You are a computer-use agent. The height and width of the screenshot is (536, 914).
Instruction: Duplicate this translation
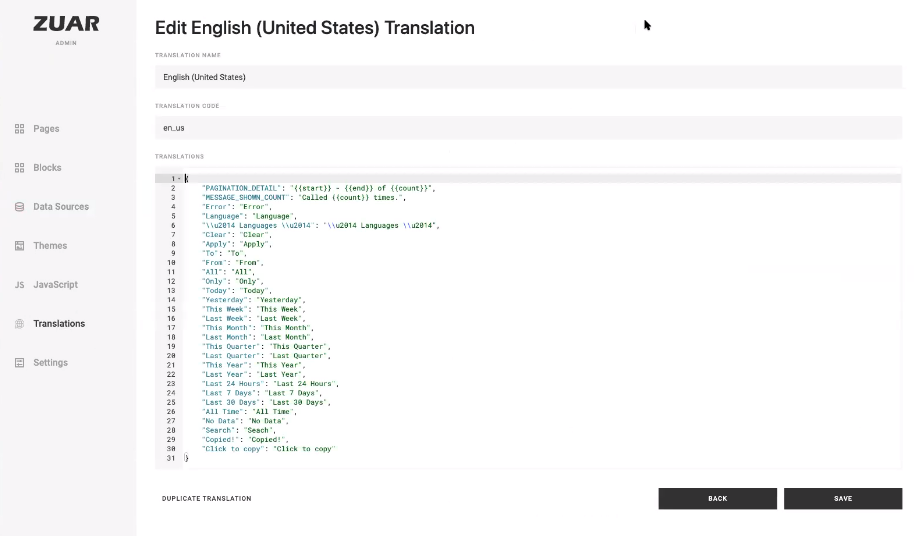[206, 499]
